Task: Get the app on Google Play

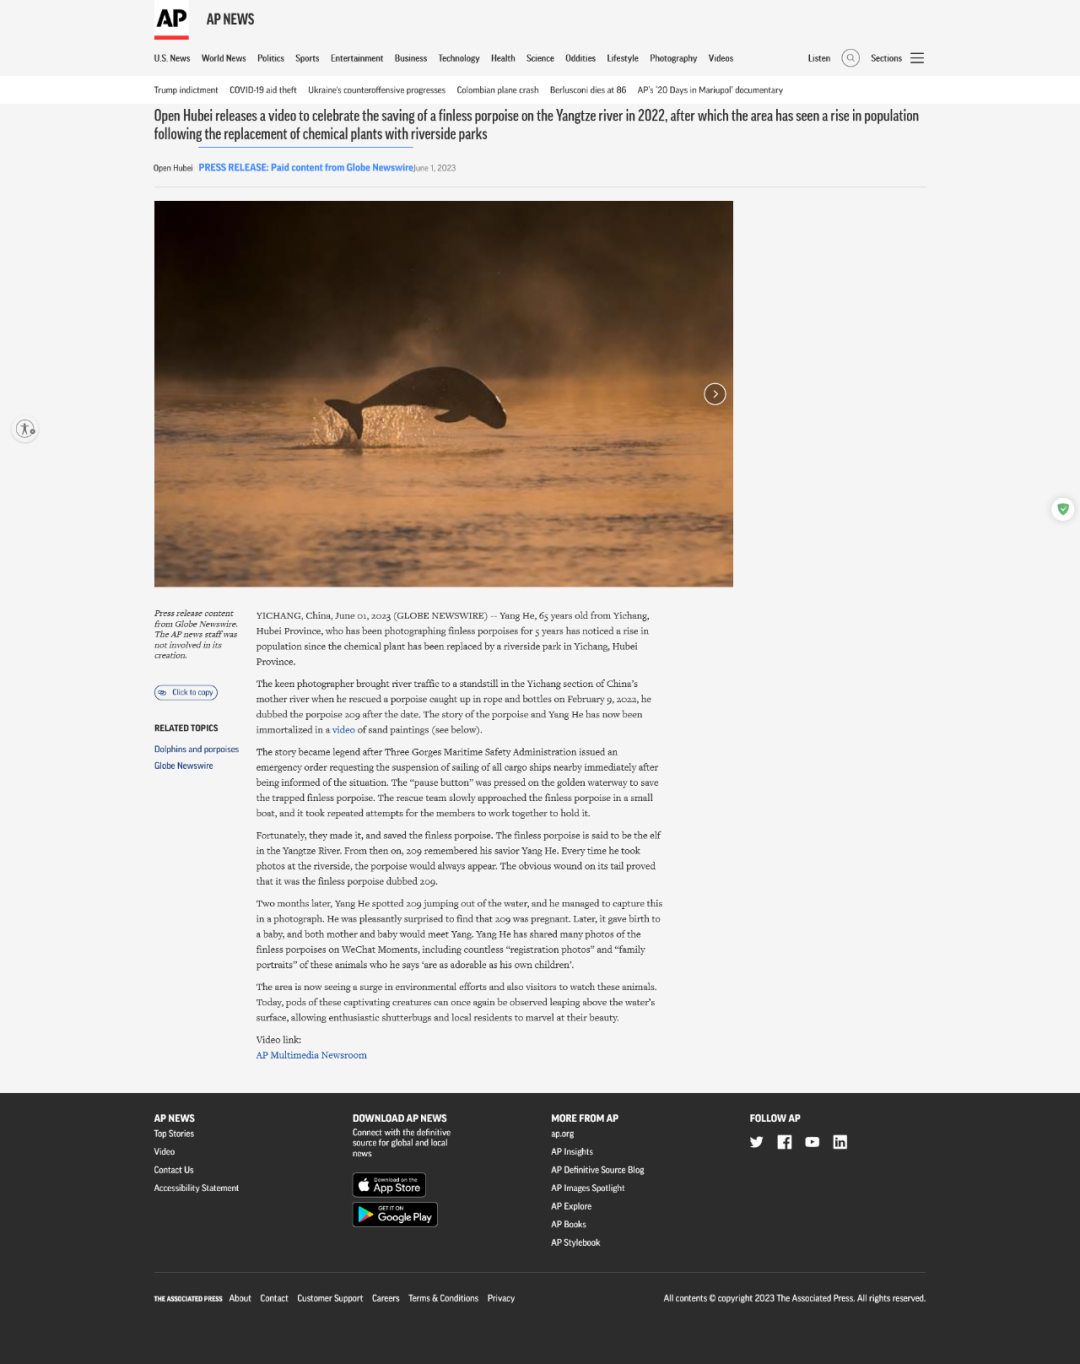Action: [x=395, y=1215]
